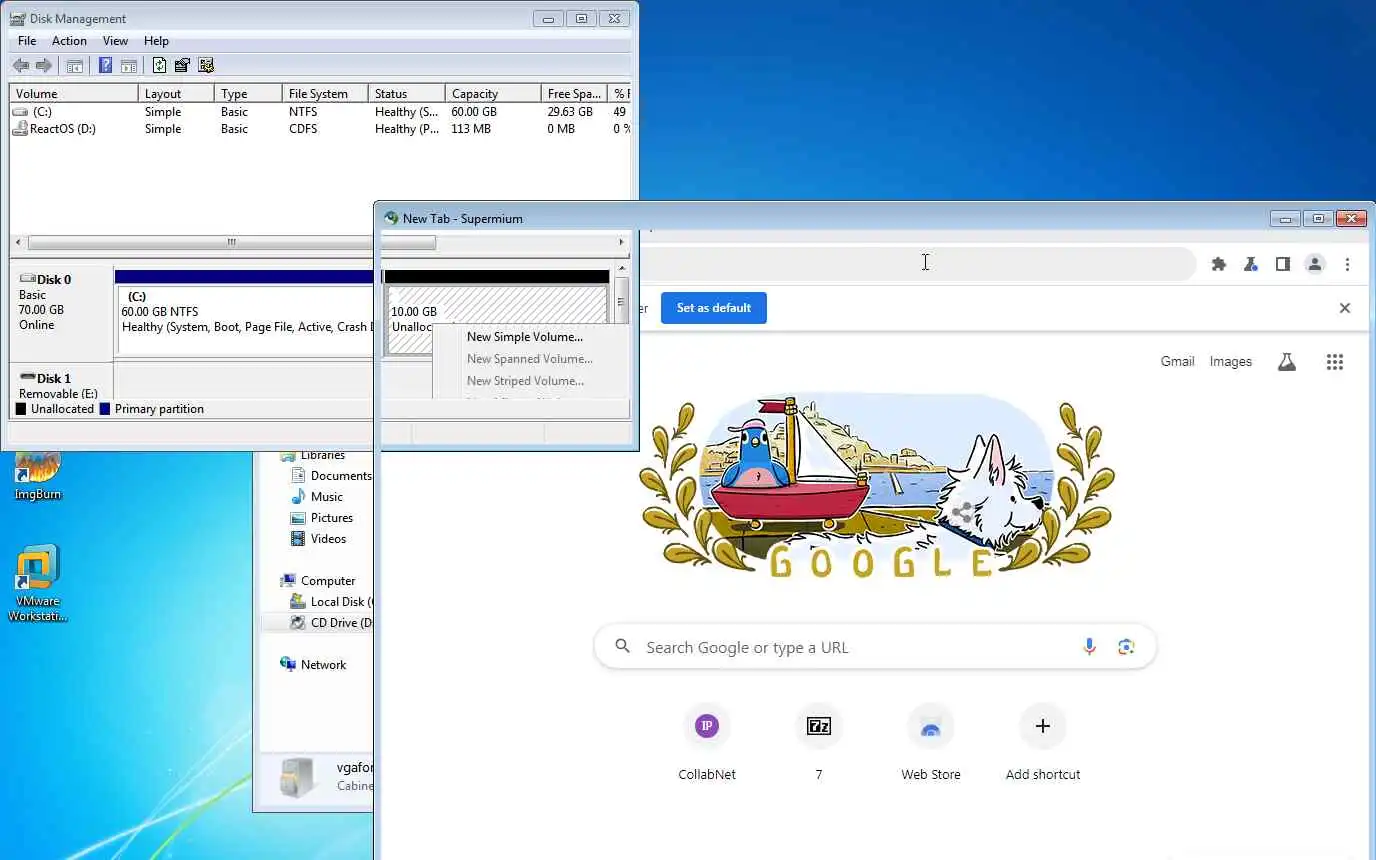The height and width of the screenshot is (860, 1376).
Task: Click the Status column header
Action: 406,94
